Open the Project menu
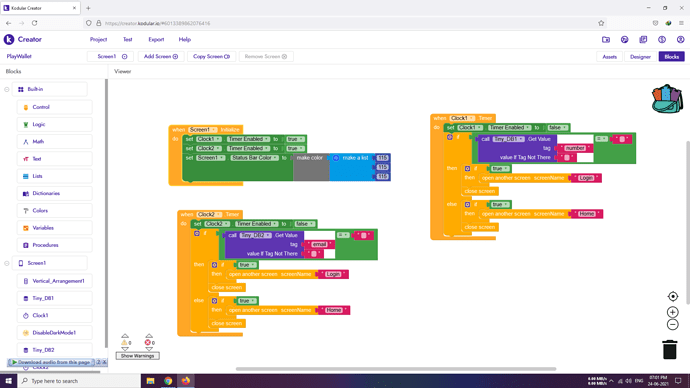The width and height of the screenshot is (690, 388). pyautogui.click(x=99, y=40)
